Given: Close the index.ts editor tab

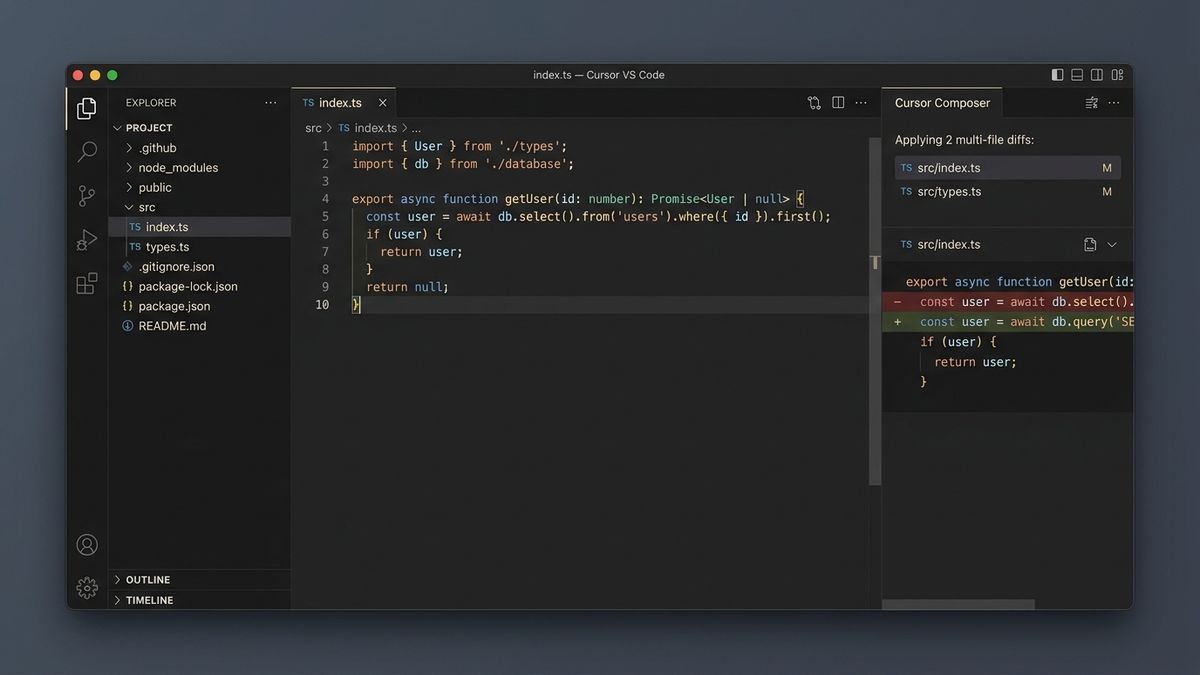Looking at the screenshot, I should pyautogui.click(x=382, y=103).
